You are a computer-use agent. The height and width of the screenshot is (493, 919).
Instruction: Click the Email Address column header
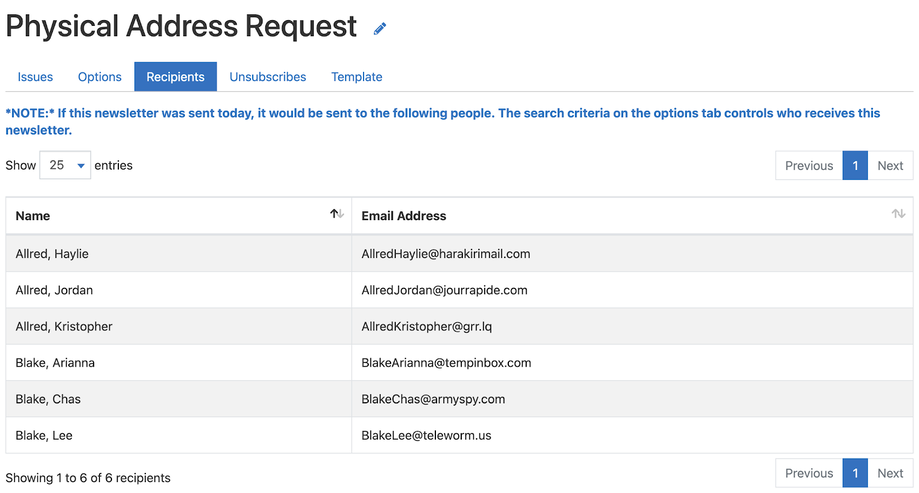632,216
